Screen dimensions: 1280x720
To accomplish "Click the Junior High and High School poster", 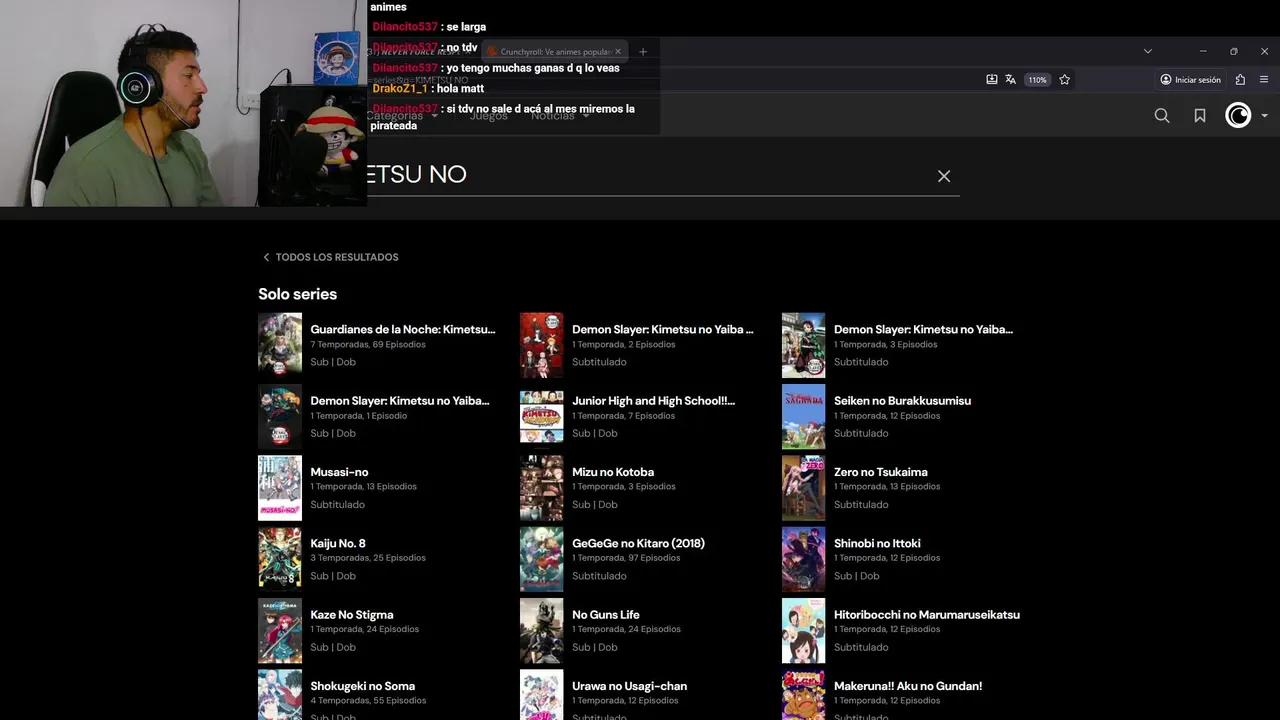I will pos(542,416).
